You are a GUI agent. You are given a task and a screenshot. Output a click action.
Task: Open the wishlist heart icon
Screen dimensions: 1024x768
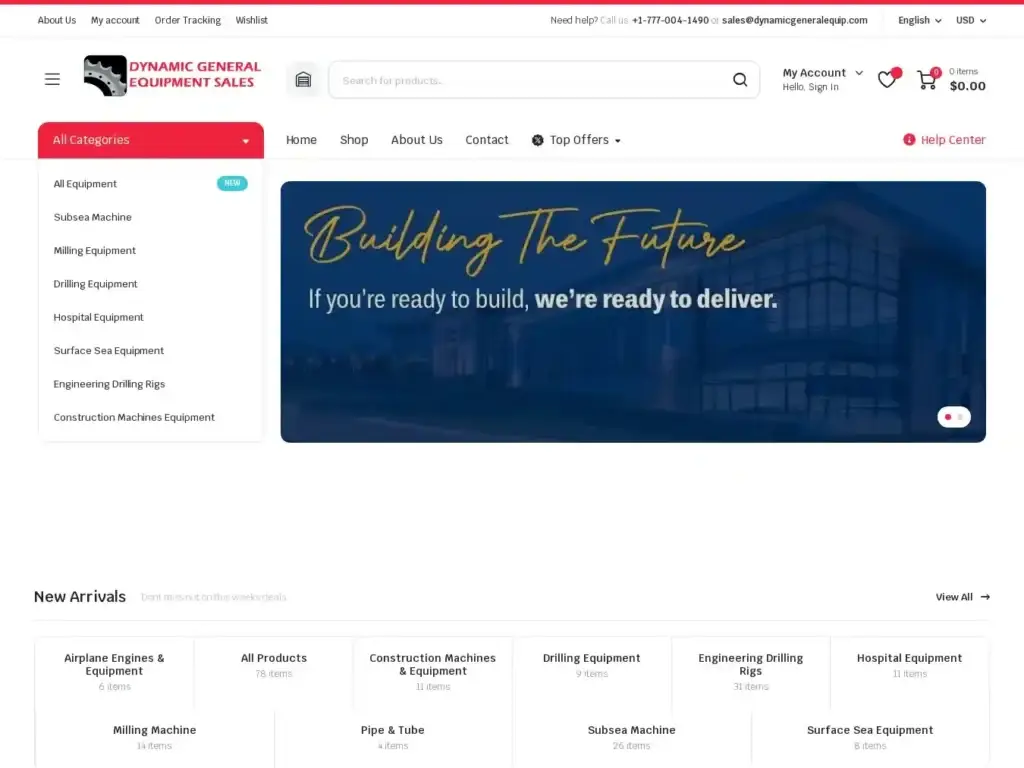(x=887, y=80)
